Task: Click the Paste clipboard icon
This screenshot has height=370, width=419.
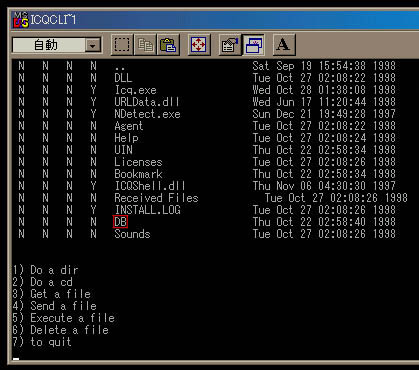Action: tap(168, 45)
